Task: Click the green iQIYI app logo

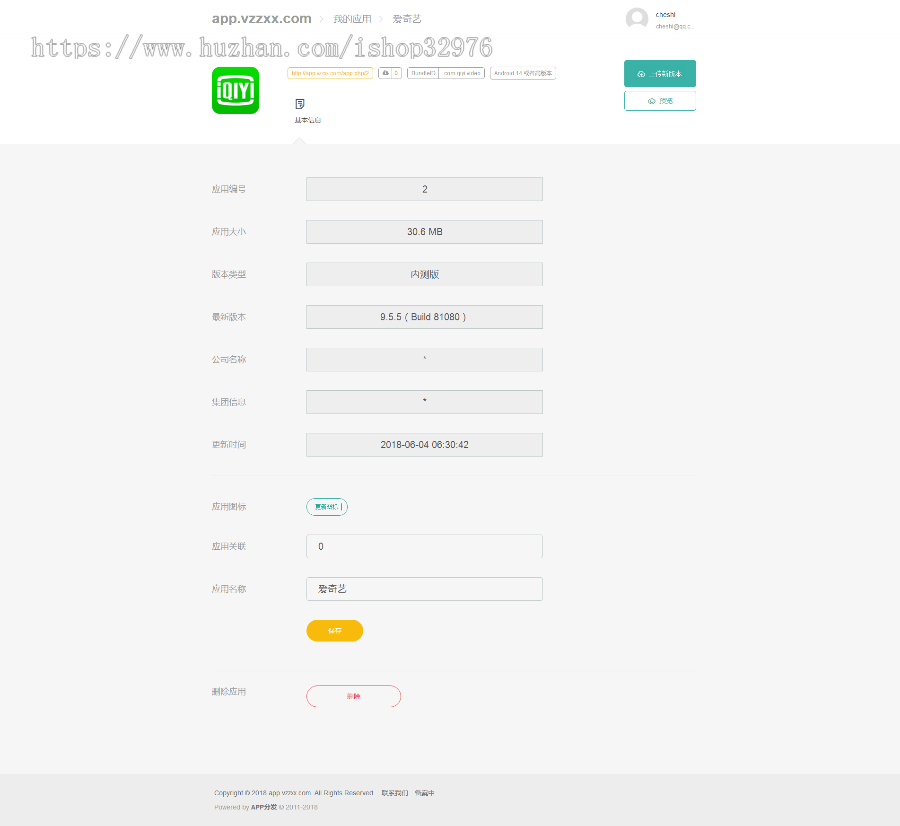Action: point(235,90)
